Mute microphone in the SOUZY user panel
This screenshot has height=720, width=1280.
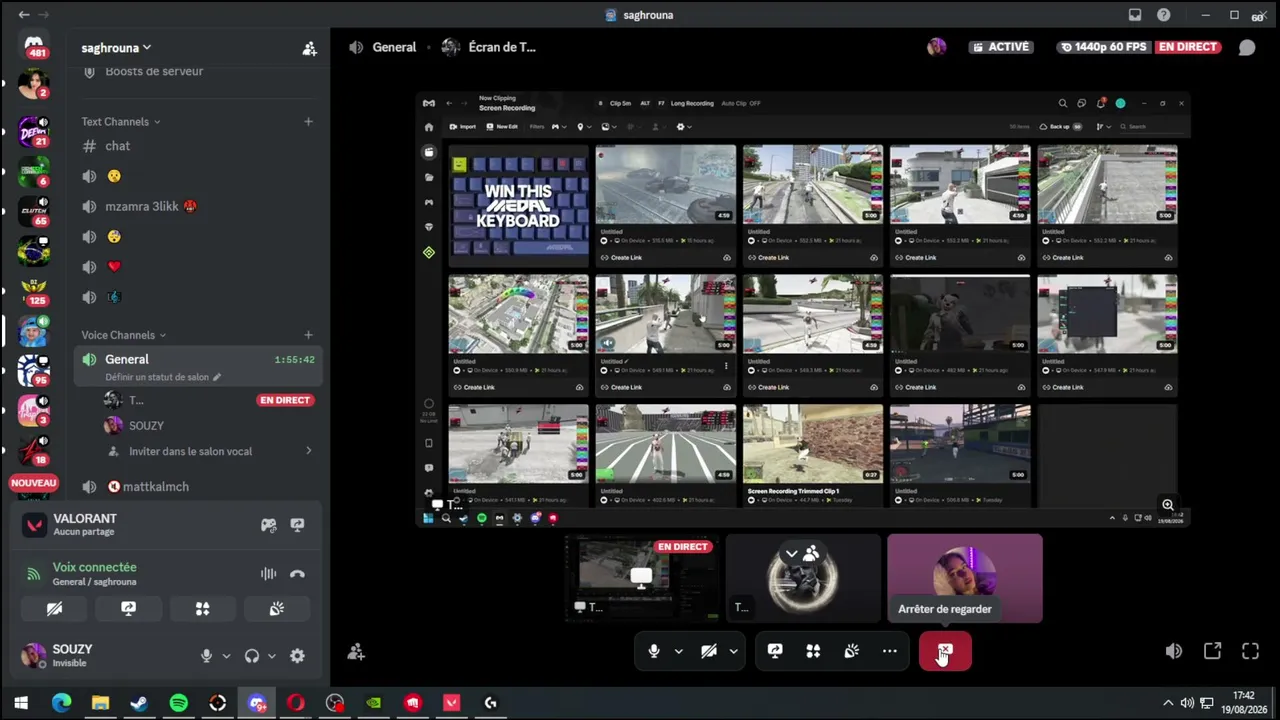click(206, 656)
